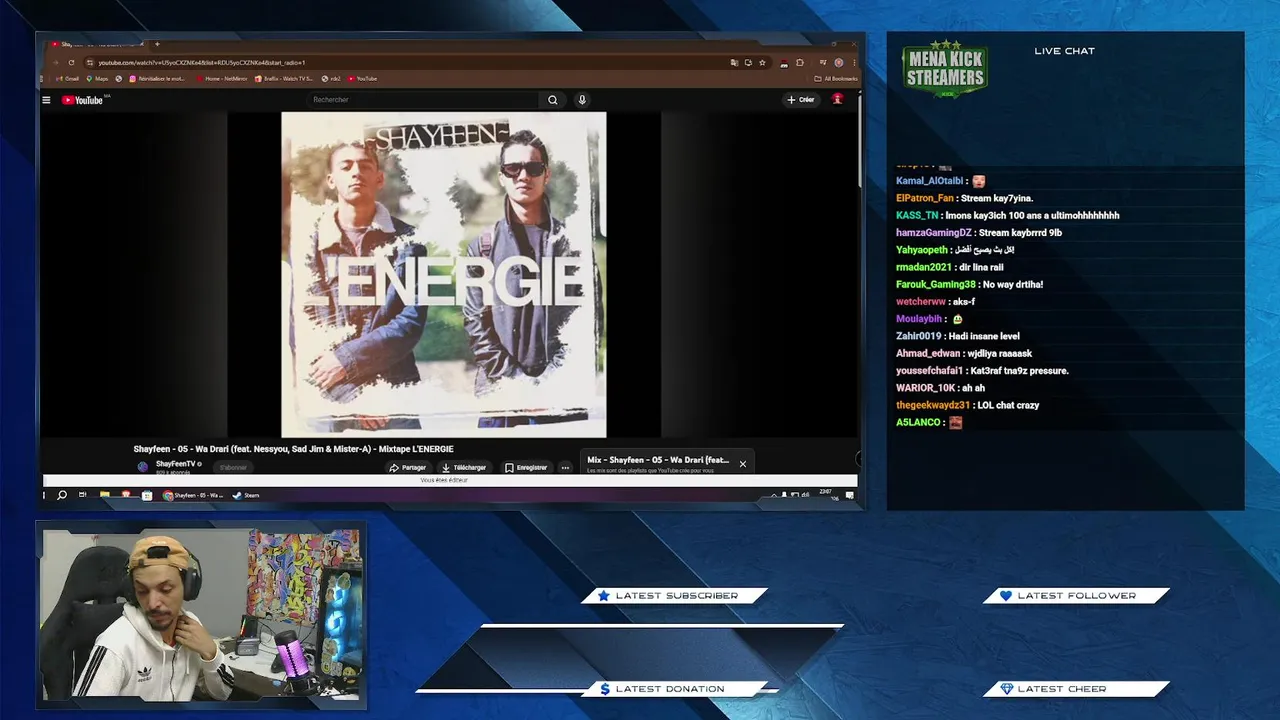
Task: Click youssefchafai1's chat message
Action: pos(983,371)
